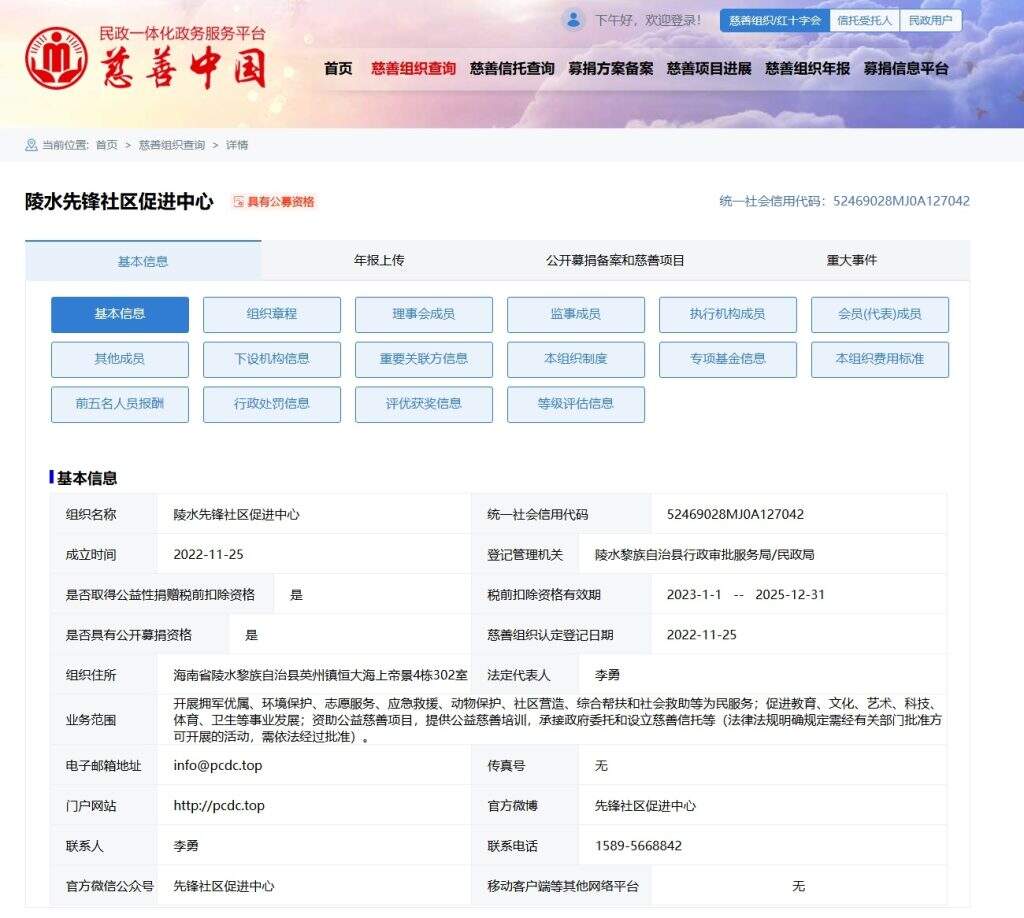Open 慈善组织年报 navigation item
Screen dimensions: 1024x918
pyautogui.click(x=807, y=68)
